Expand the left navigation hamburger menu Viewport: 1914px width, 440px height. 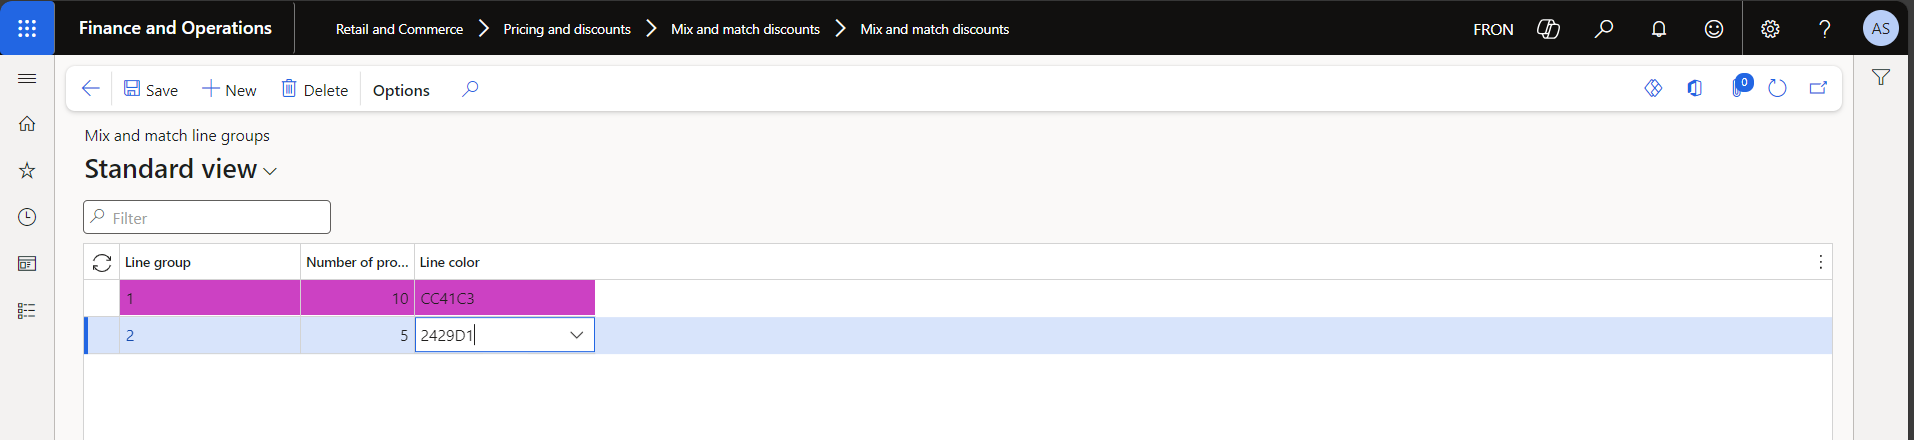coord(27,78)
